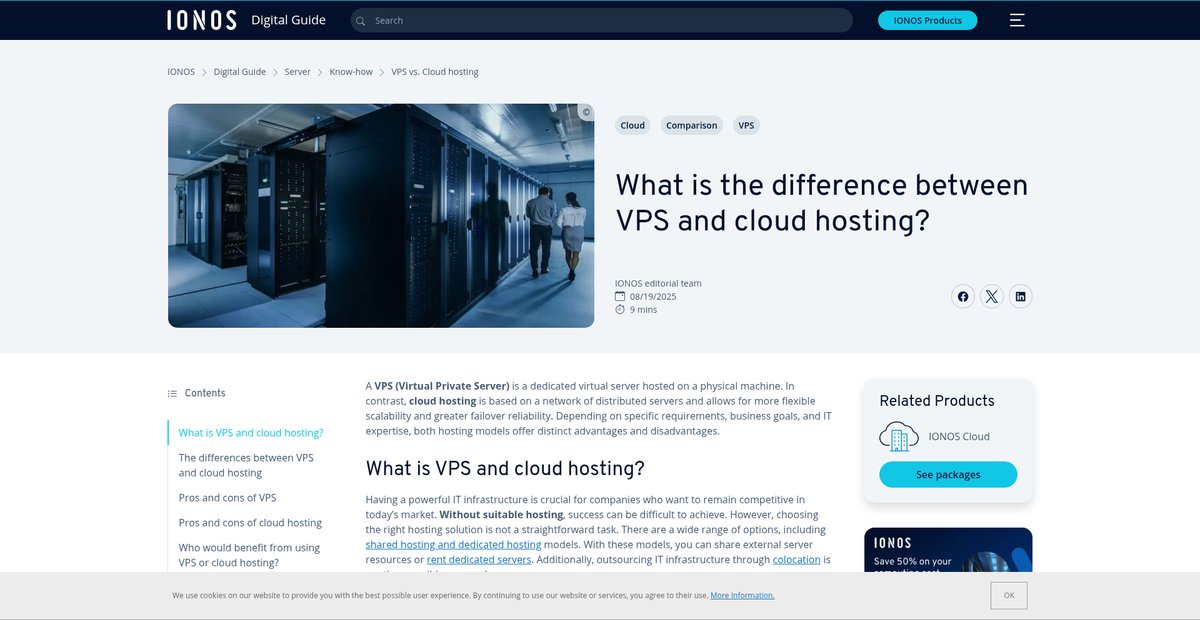Accept cookies with OK button
1200x620 pixels.
click(1009, 595)
